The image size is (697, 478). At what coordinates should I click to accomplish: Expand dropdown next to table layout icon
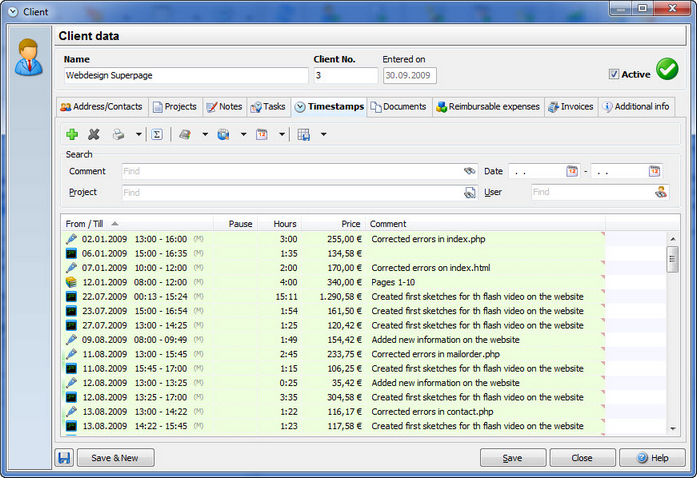point(324,134)
